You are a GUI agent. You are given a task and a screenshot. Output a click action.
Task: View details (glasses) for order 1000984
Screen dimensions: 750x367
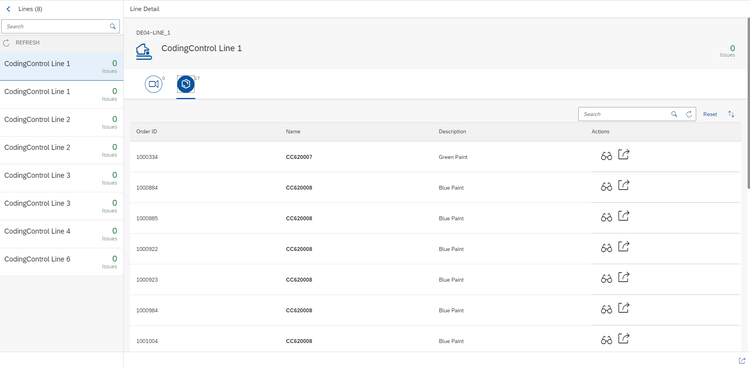pyautogui.click(x=607, y=309)
